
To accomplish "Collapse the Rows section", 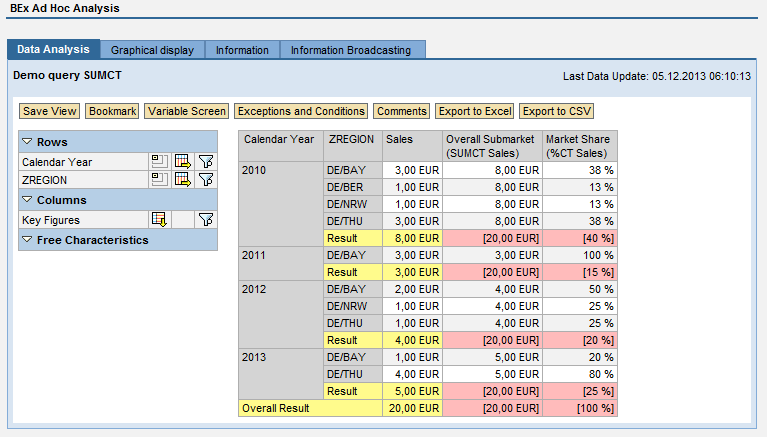I will (x=27, y=142).
